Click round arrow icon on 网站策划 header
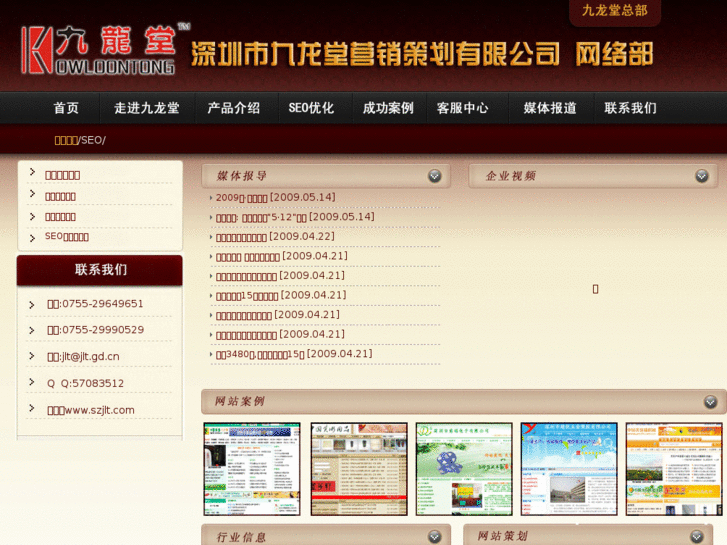727x545 pixels. [x=696, y=537]
